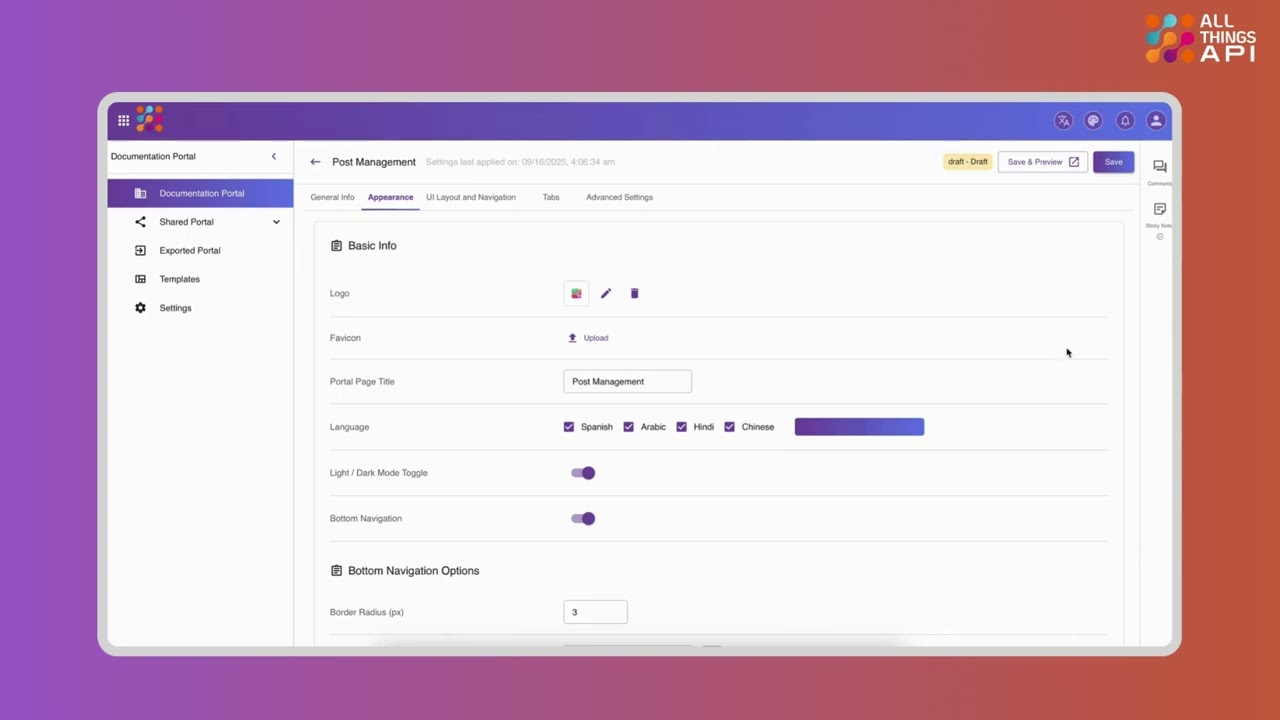The height and width of the screenshot is (720, 1280).
Task: Click the logo thumbnail preview
Action: [576, 293]
